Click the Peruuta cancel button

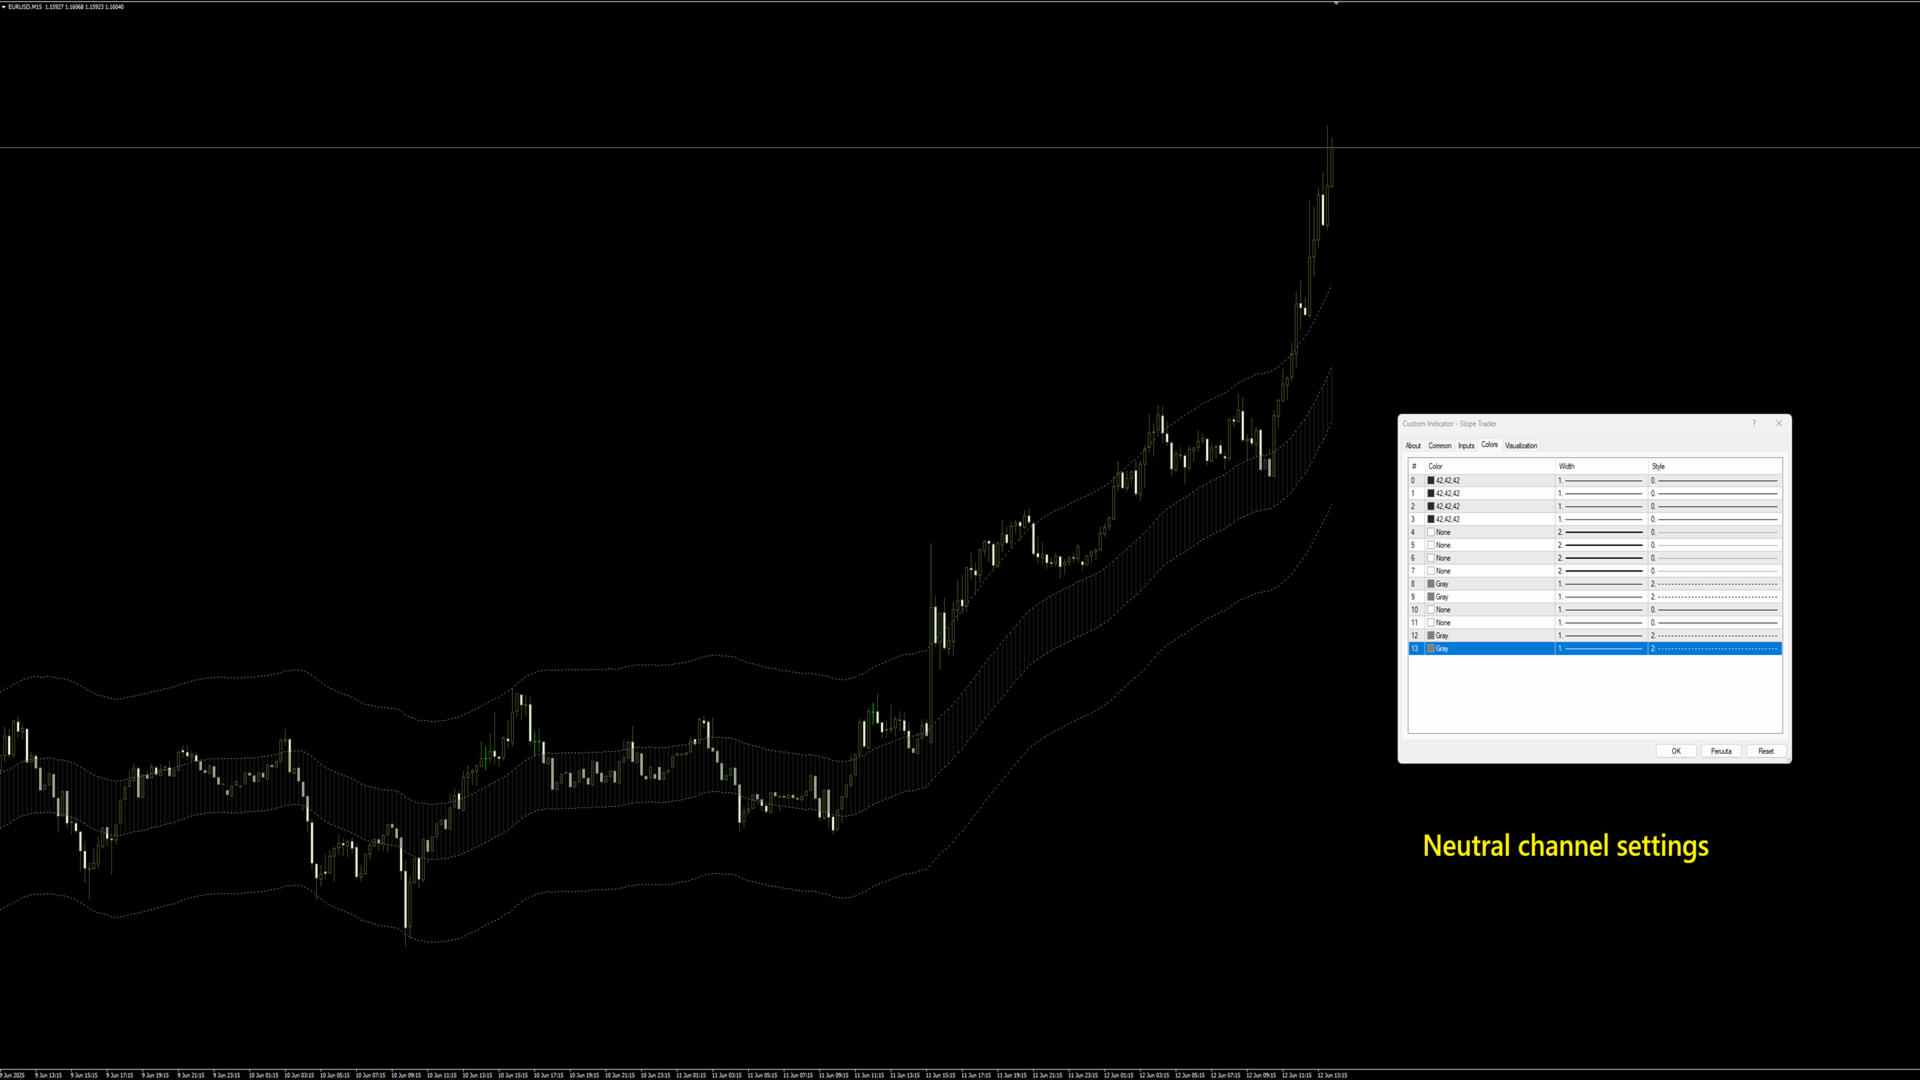click(1721, 751)
